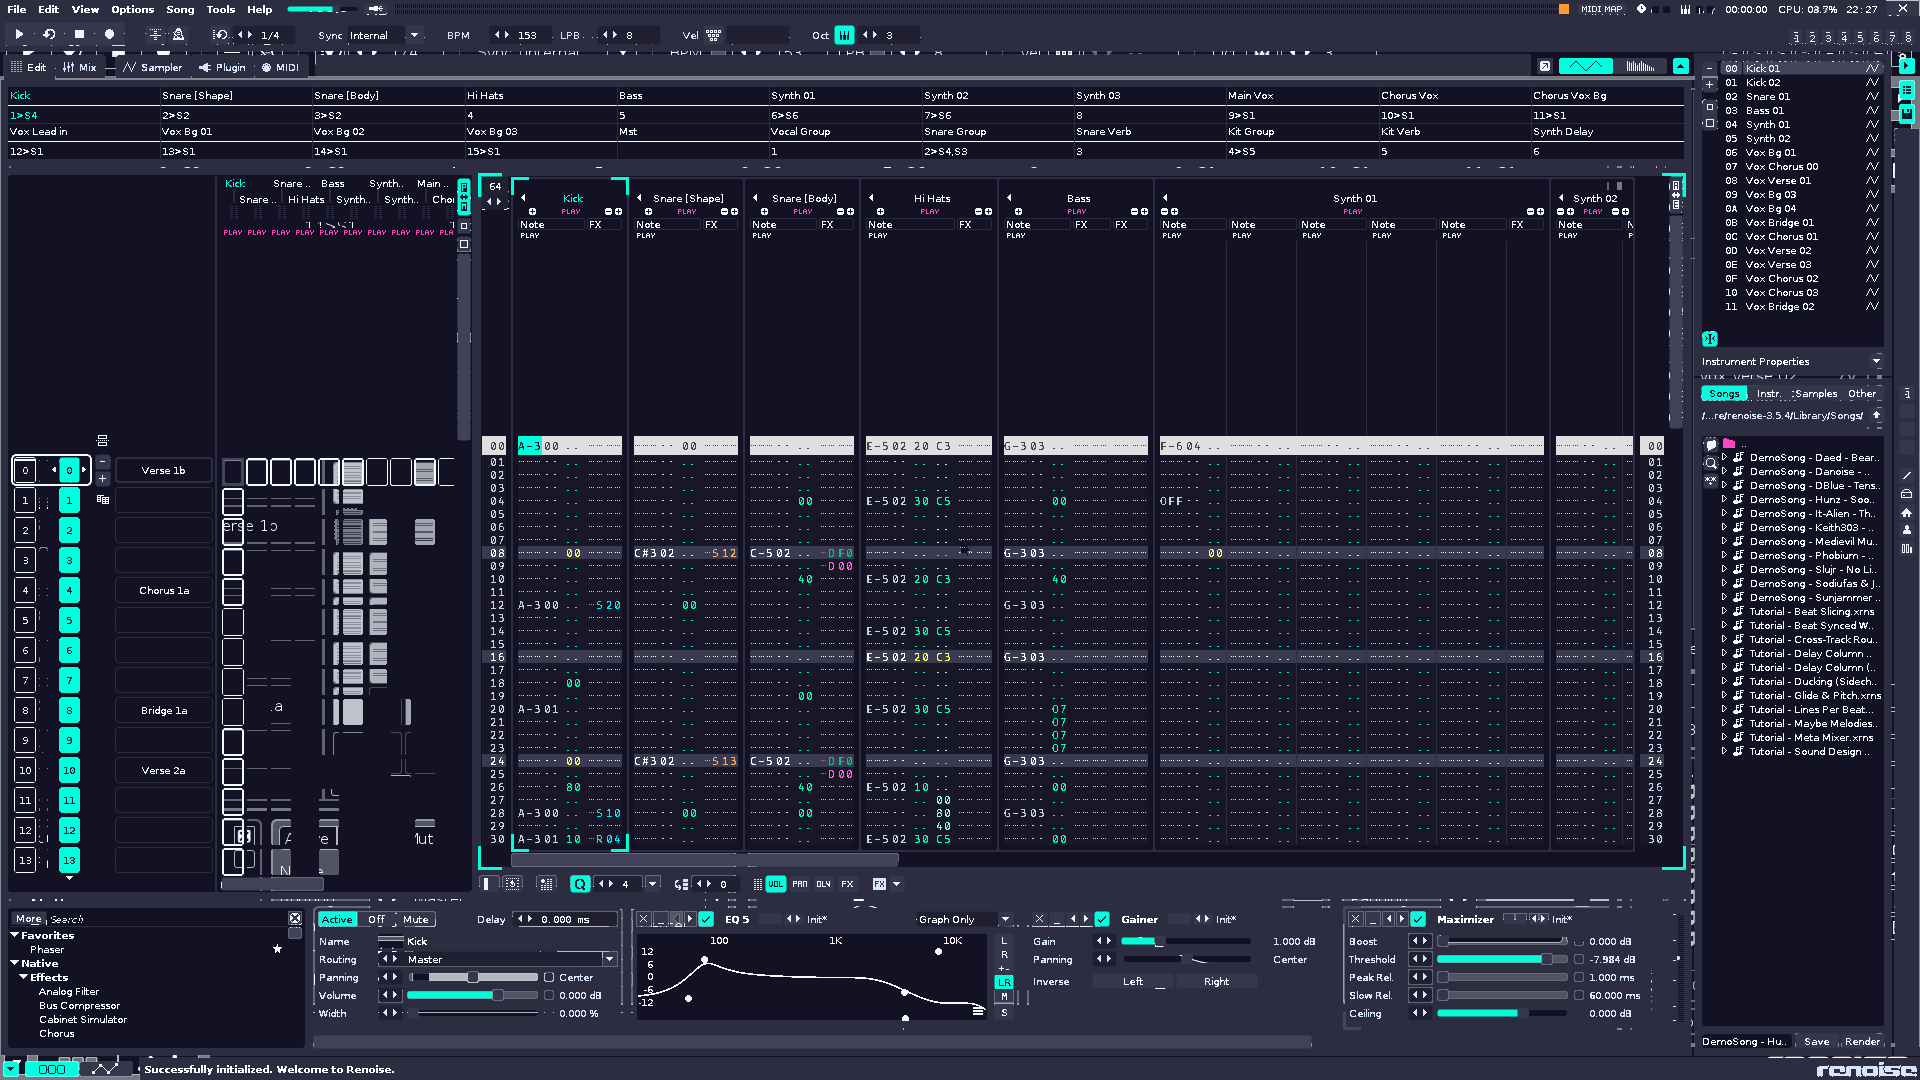This screenshot has height=1080, width=1920.
Task: Adjust the track Volume slider
Action: (472, 995)
